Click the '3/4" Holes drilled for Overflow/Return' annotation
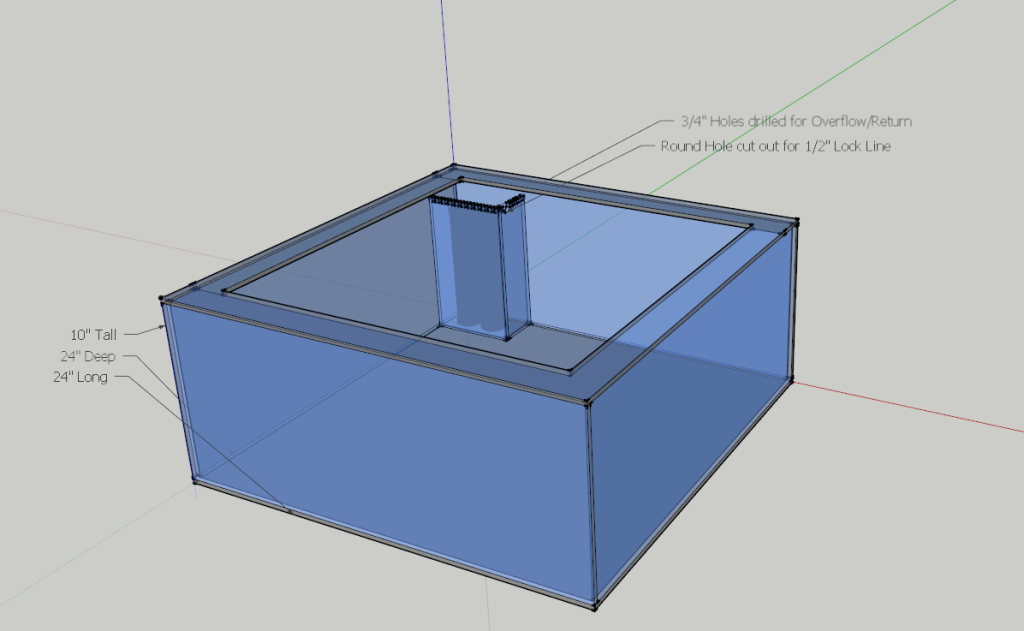 tap(796, 121)
